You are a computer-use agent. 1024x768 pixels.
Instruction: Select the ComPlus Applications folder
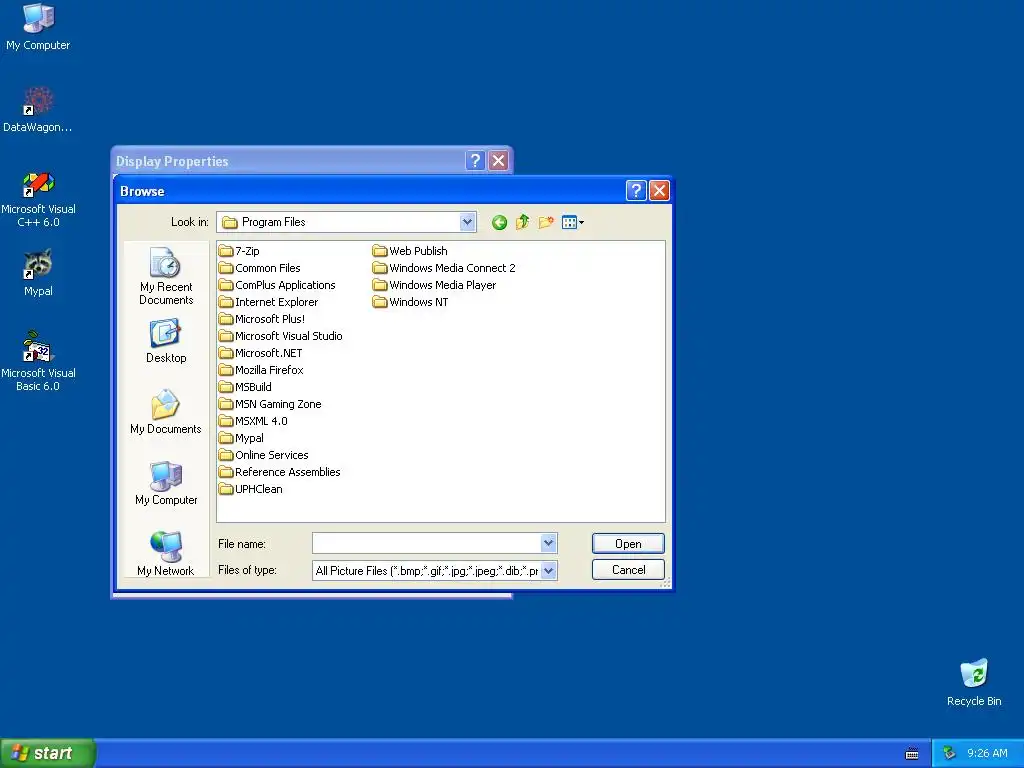[x=277, y=285]
